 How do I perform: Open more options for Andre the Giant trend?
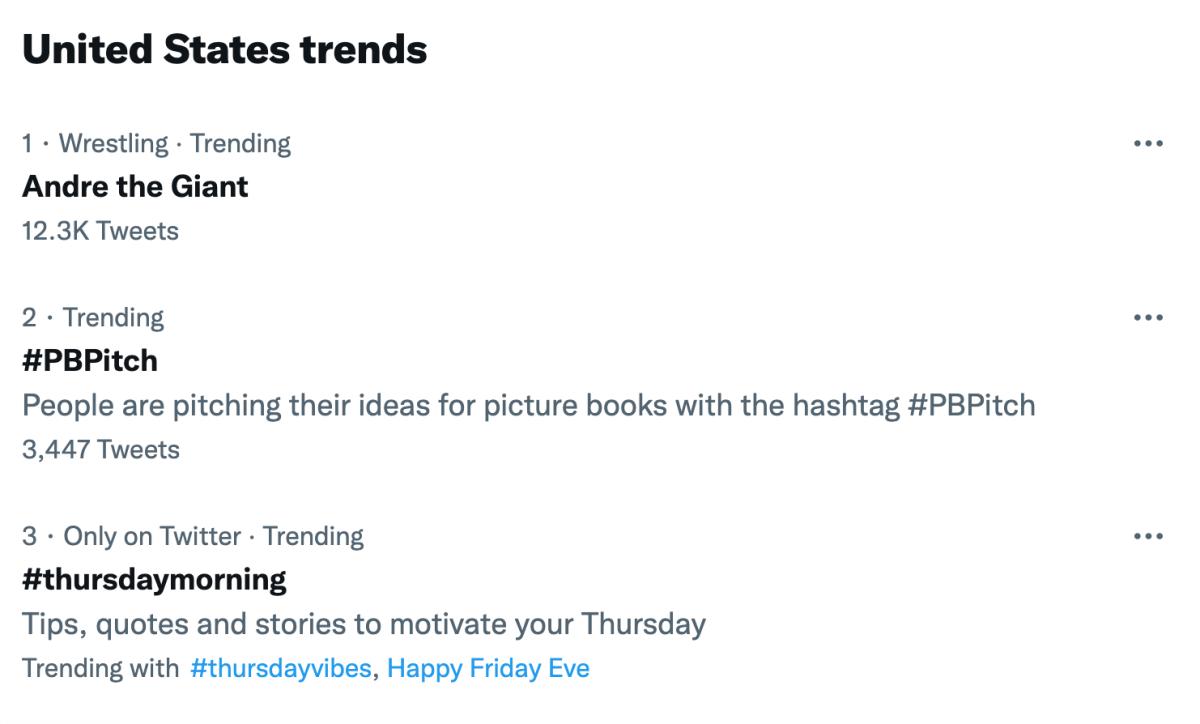point(1148,144)
